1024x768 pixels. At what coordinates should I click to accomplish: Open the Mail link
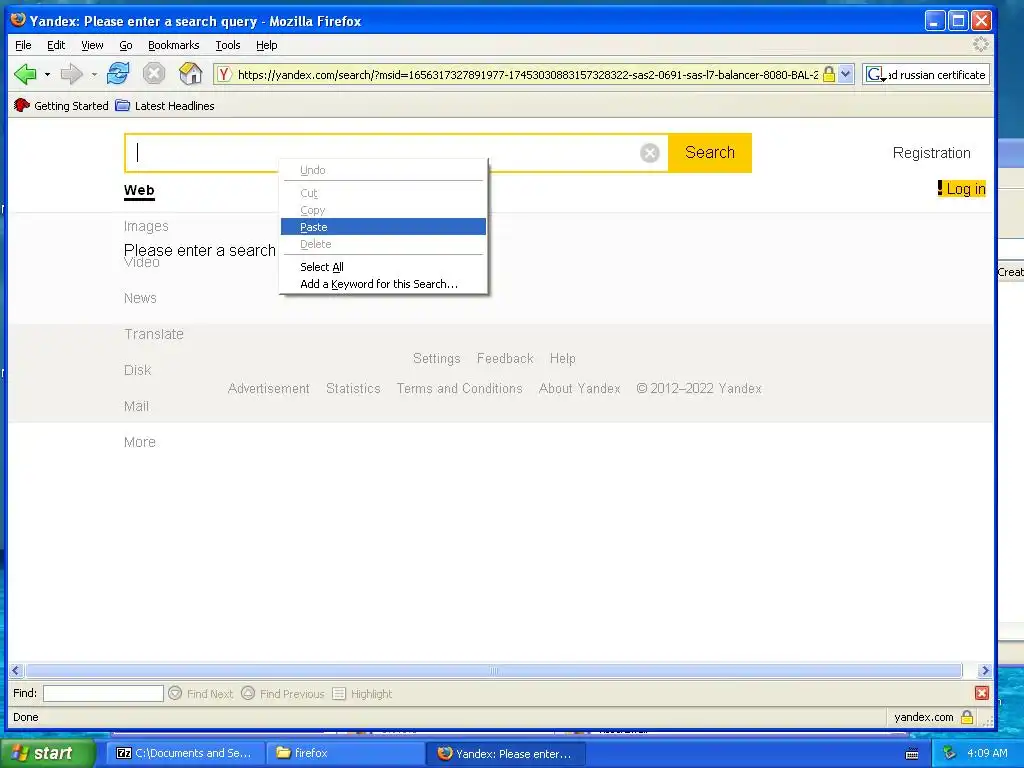136,406
